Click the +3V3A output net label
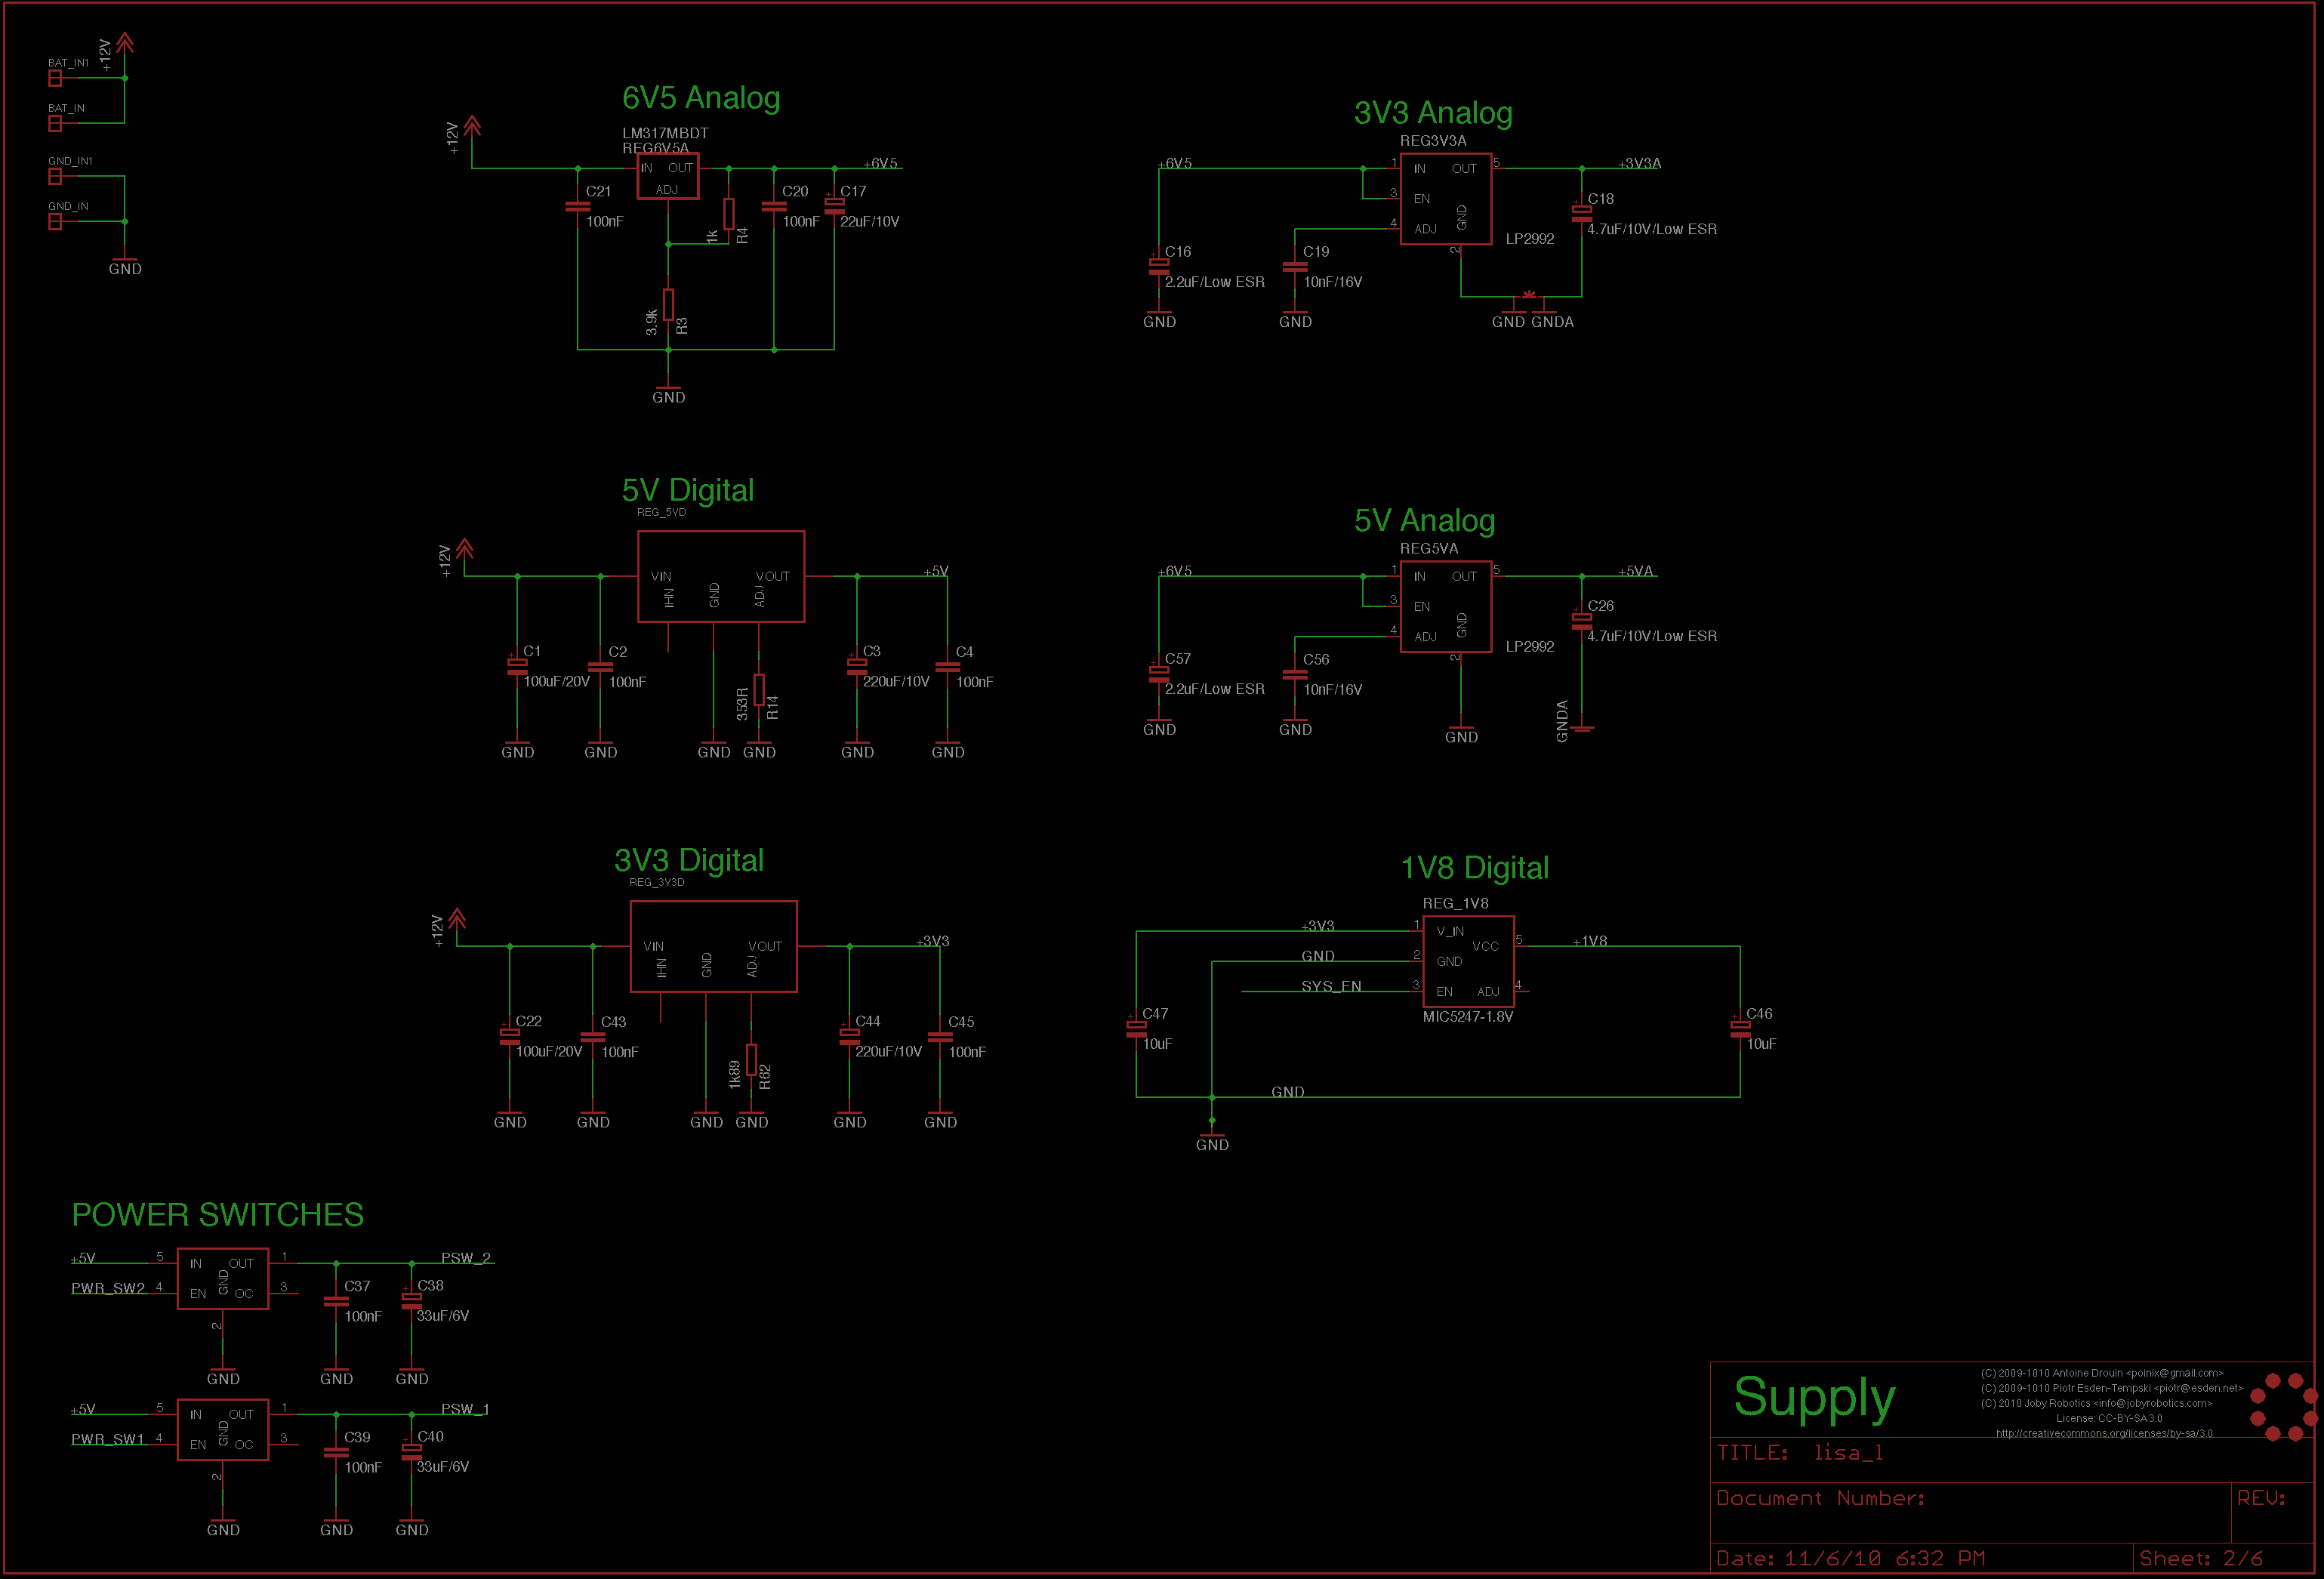 click(1639, 163)
